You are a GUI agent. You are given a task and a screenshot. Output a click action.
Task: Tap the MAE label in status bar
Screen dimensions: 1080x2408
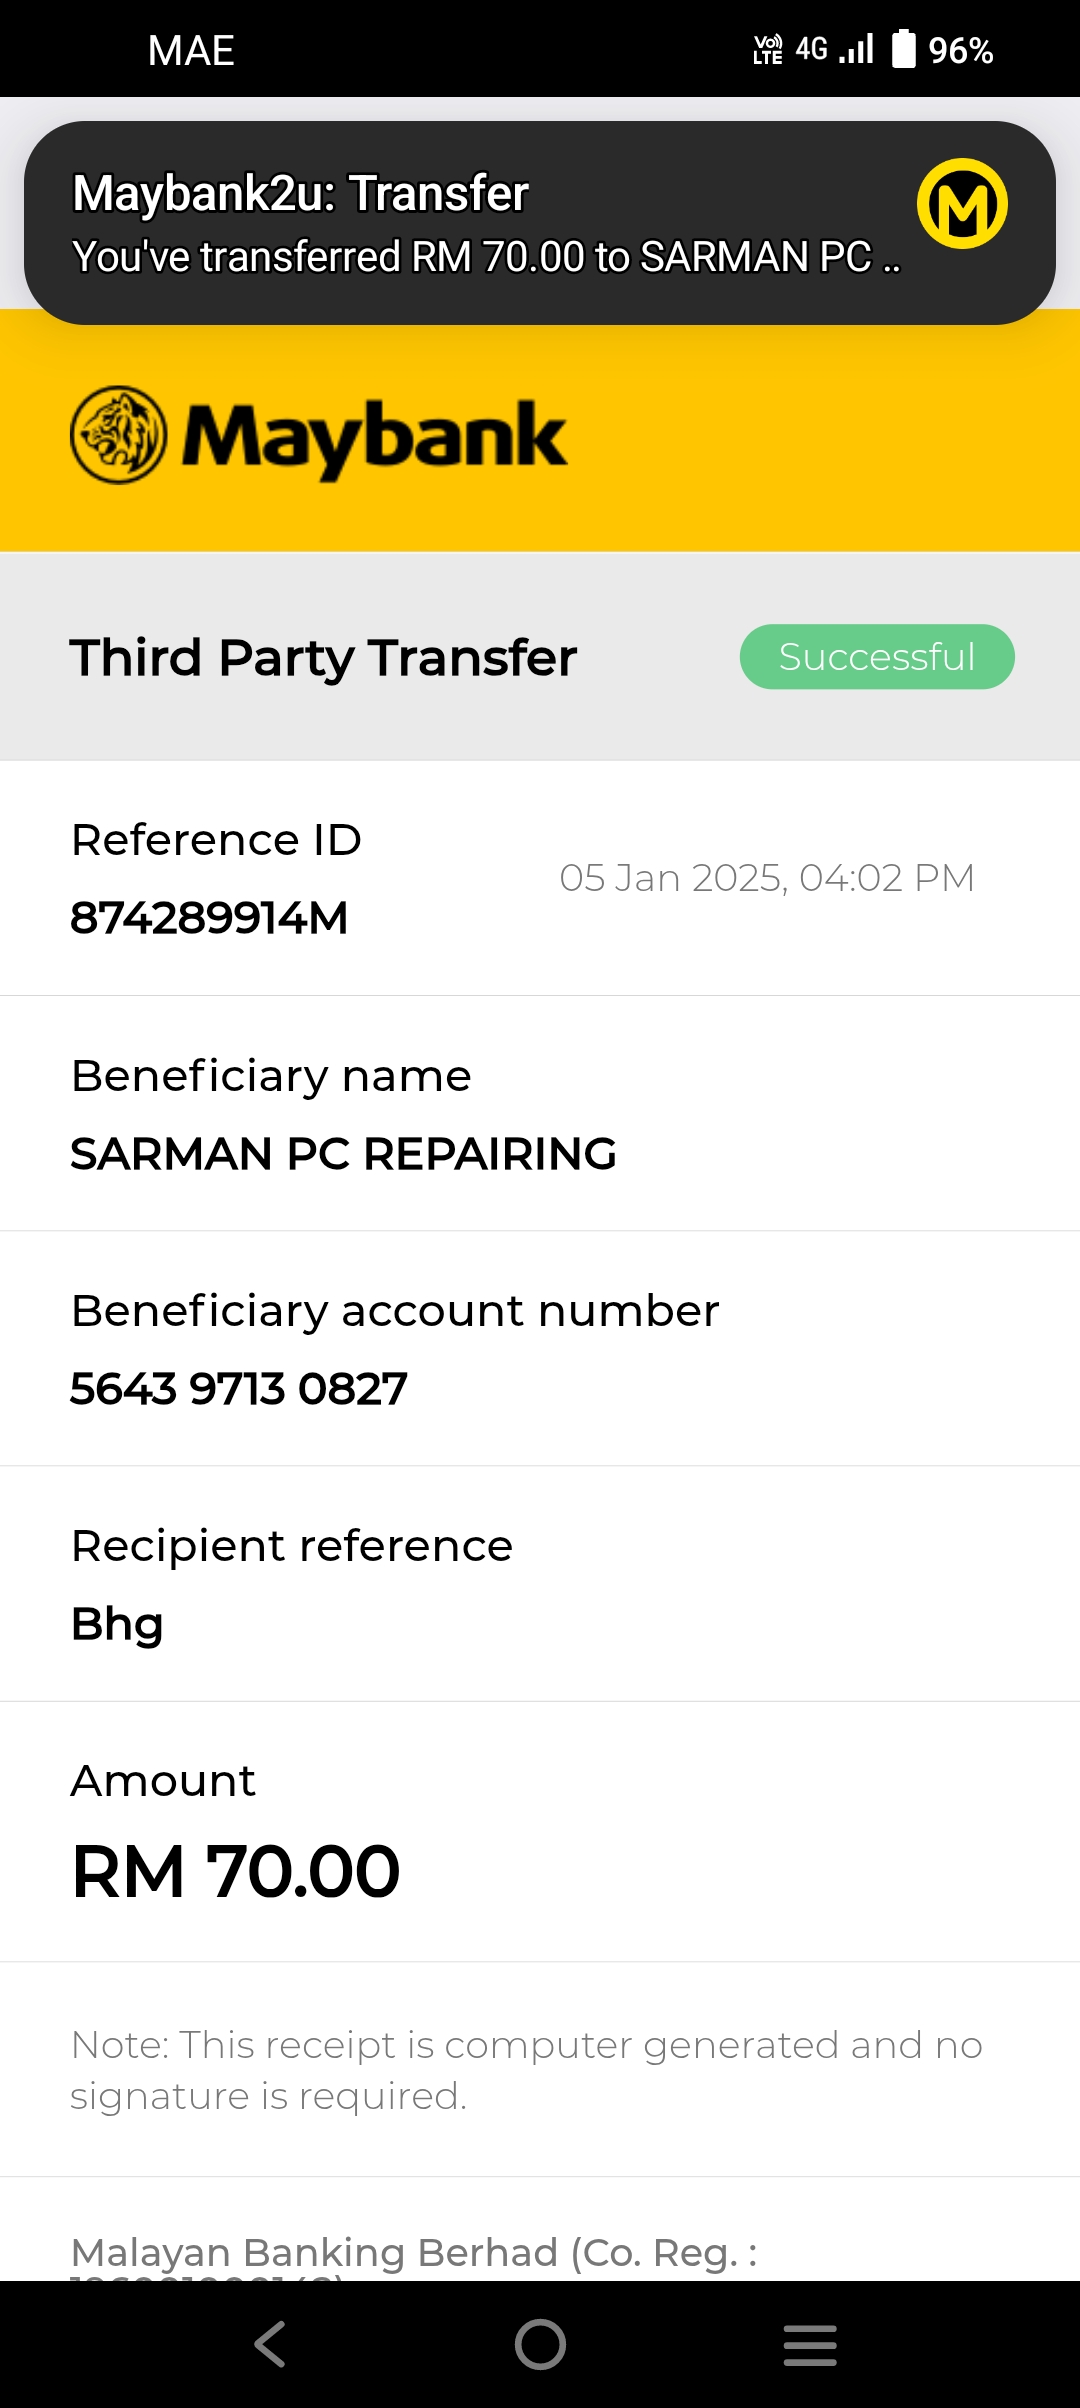[x=191, y=50]
